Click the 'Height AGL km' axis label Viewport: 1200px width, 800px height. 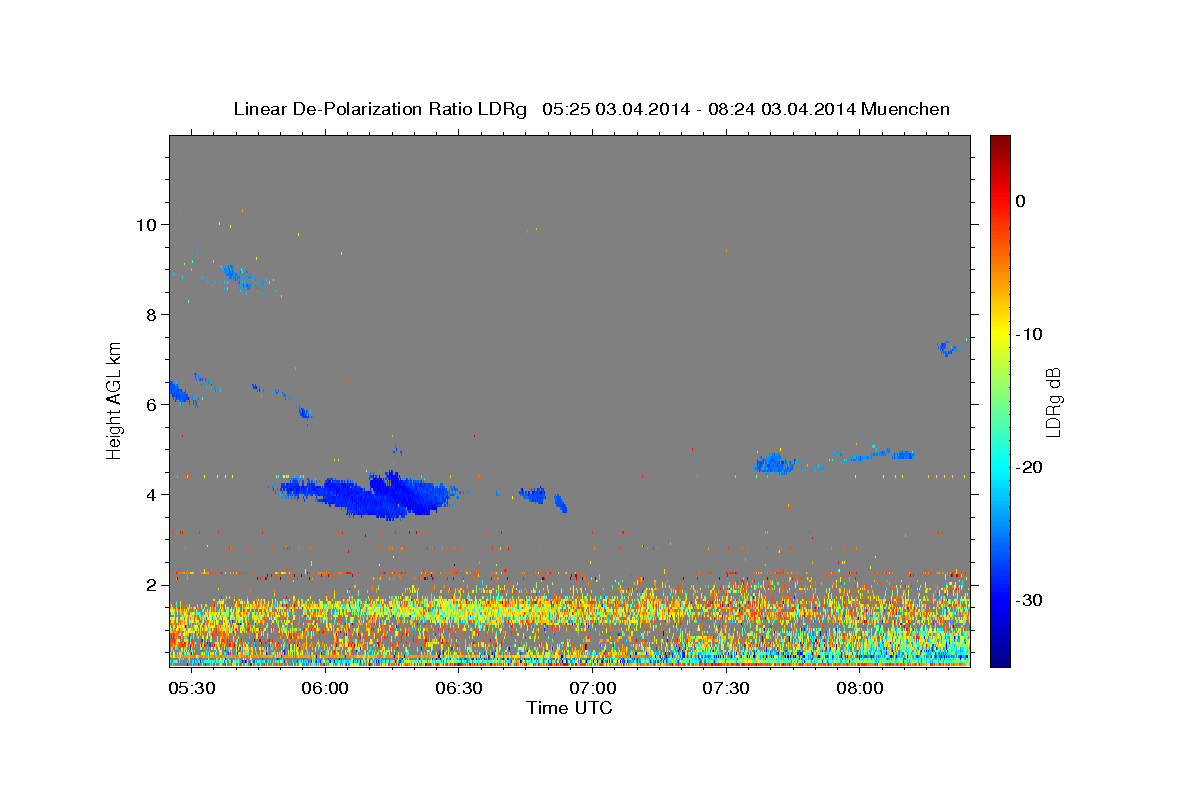pyautogui.click(x=114, y=400)
